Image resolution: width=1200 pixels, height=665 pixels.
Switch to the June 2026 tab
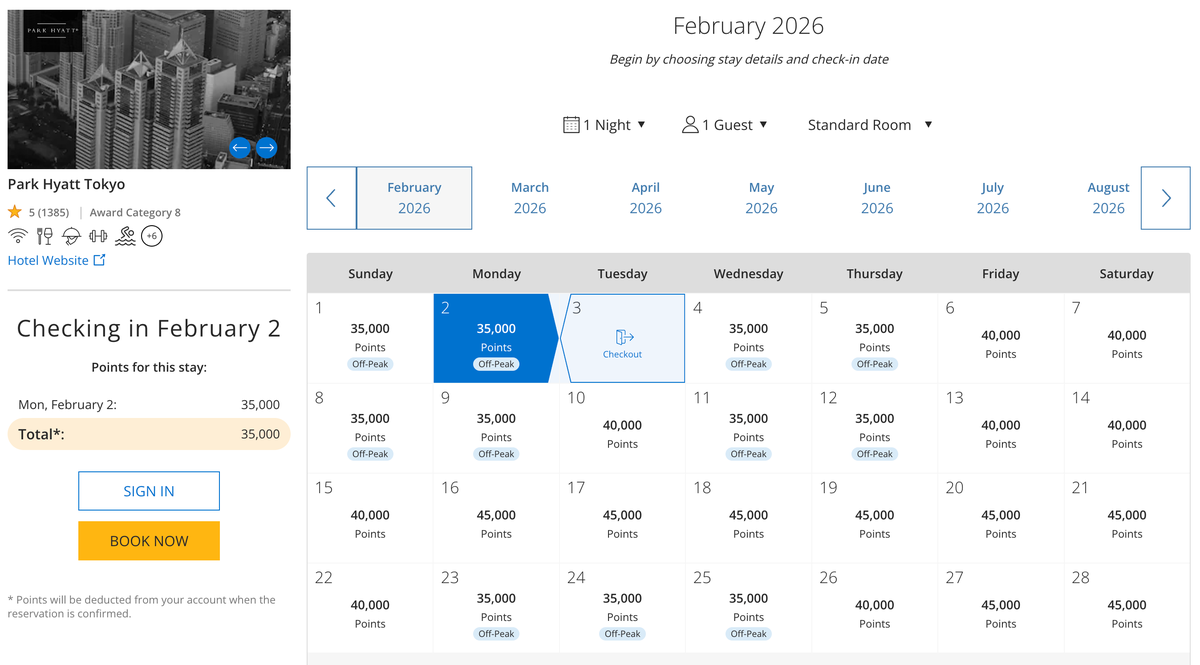(x=877, y=198)
